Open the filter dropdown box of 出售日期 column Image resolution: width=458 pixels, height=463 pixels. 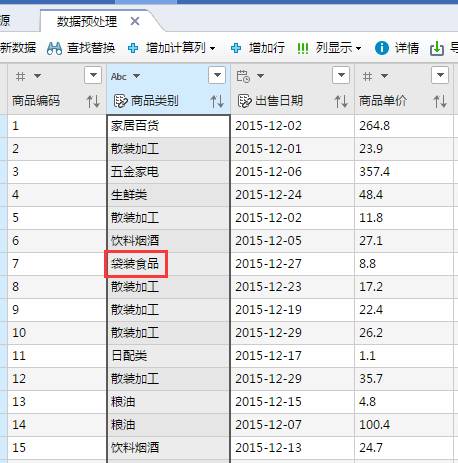pos(341,75)
